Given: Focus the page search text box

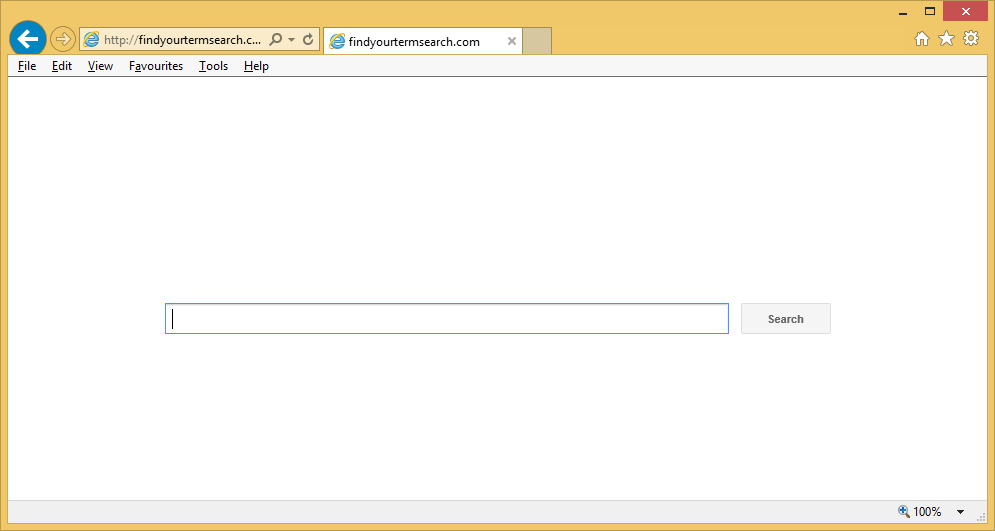Looking at the screenshot, I should (x=446, y=319).
